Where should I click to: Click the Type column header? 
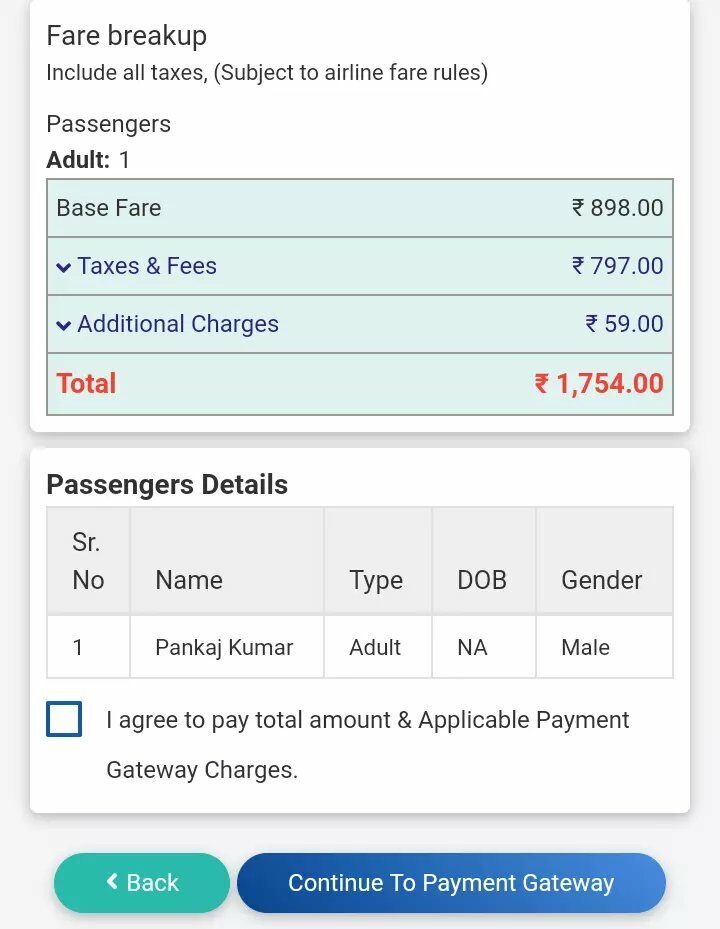coord(376,580)
